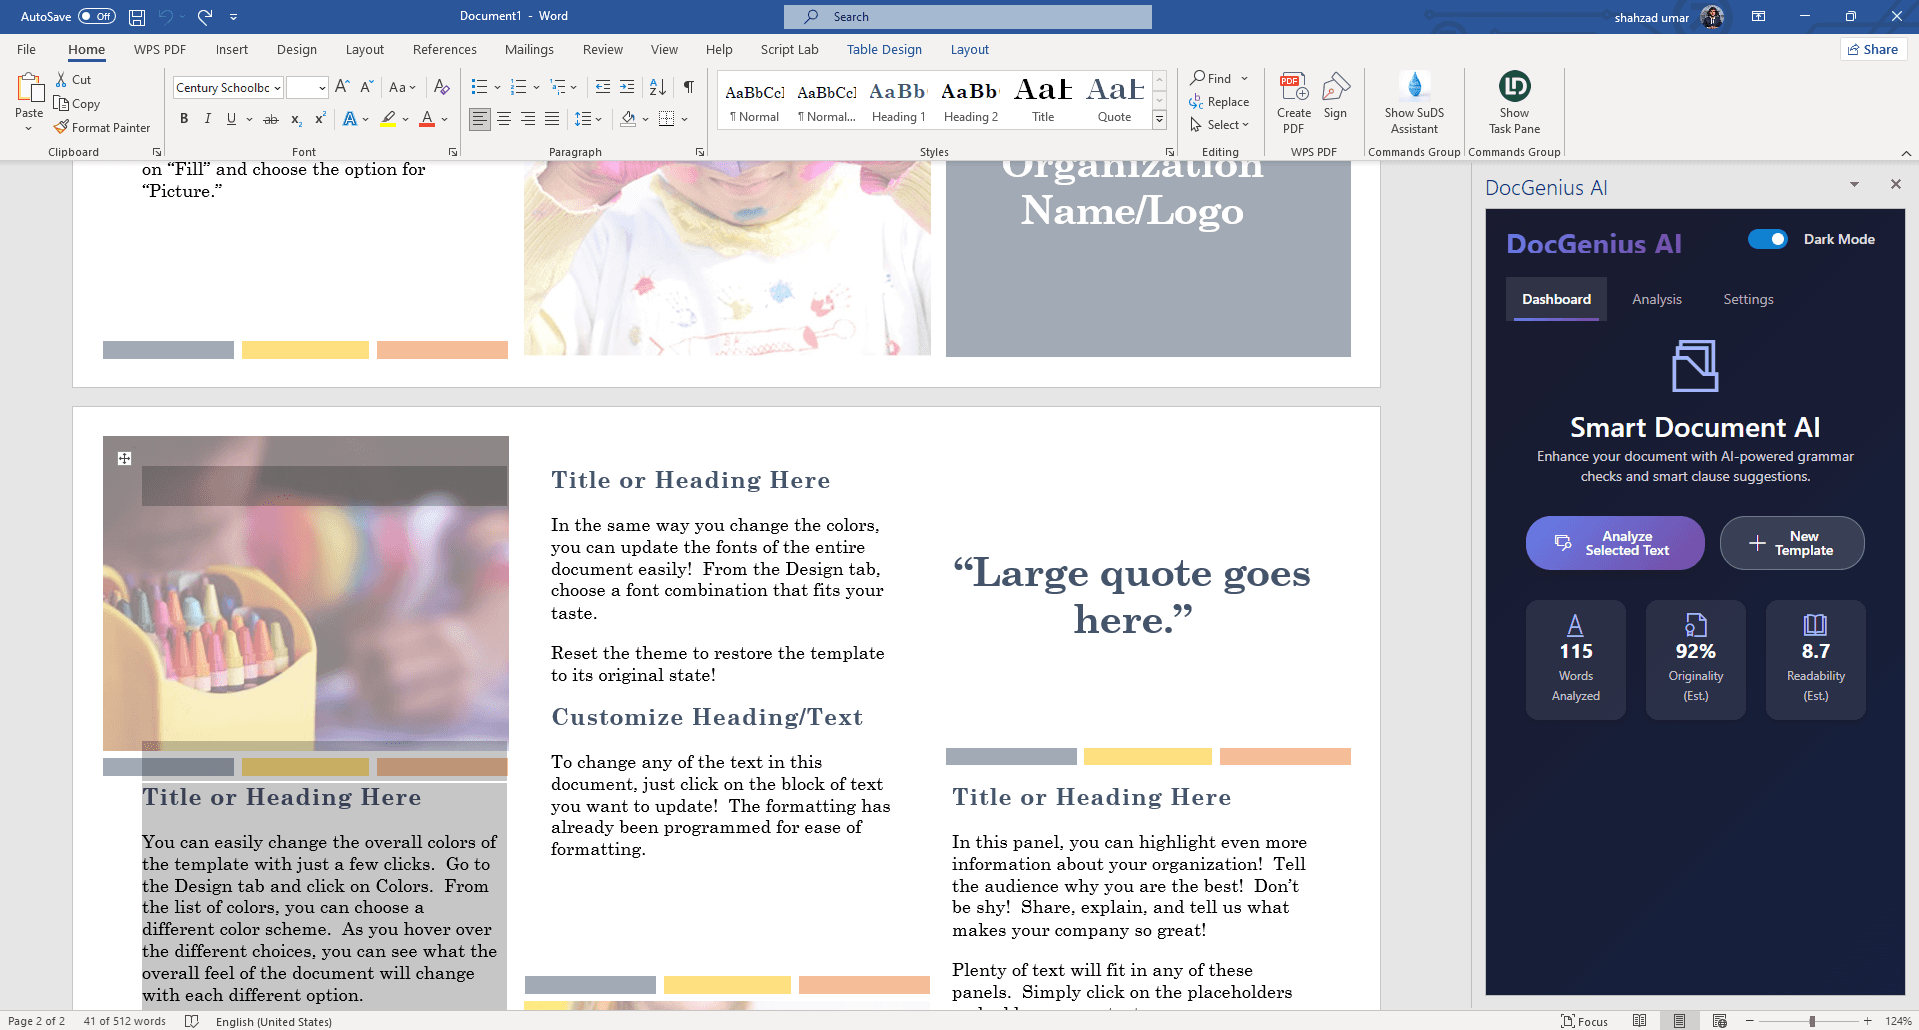Open bullets list dropdown arrow

[x=497, y=87]
